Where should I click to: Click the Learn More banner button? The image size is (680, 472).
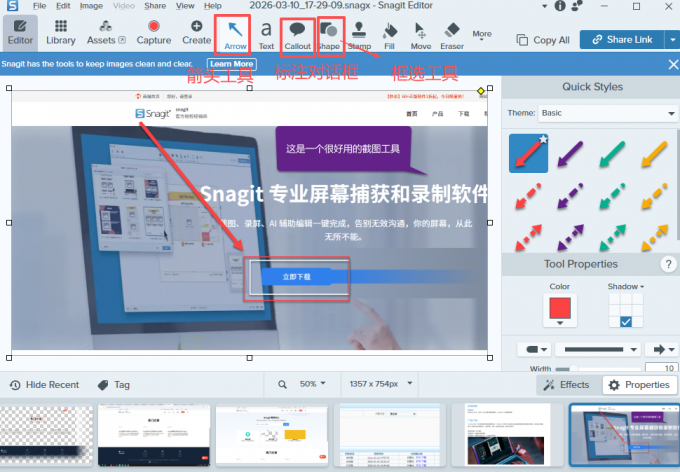click(x=232, y=64)
